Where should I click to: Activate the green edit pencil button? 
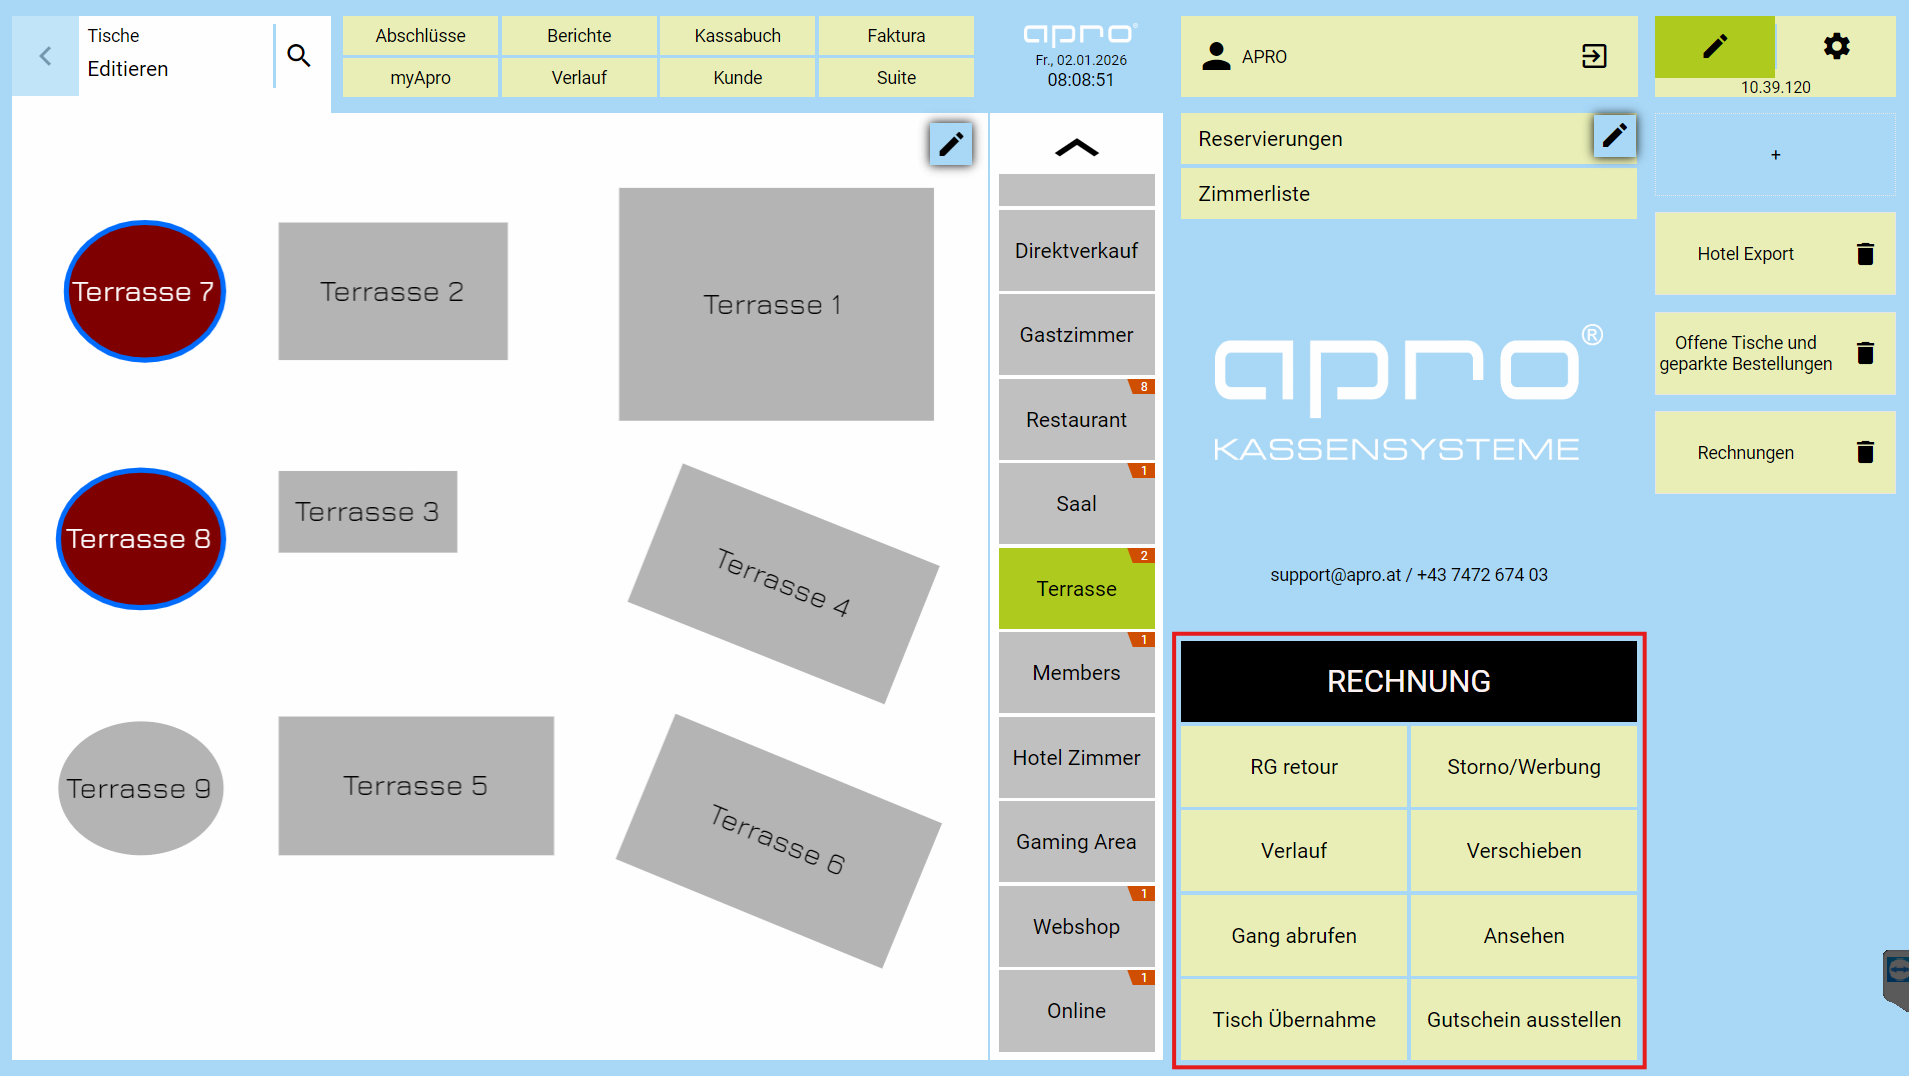pos(1714,46)
